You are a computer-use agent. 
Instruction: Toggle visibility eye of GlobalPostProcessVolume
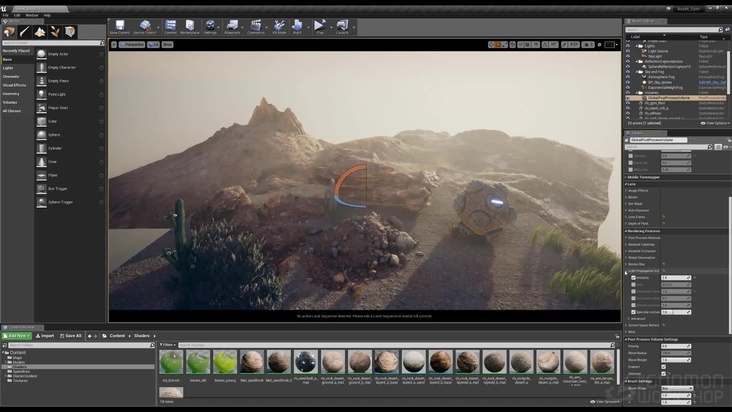(628, 98)
